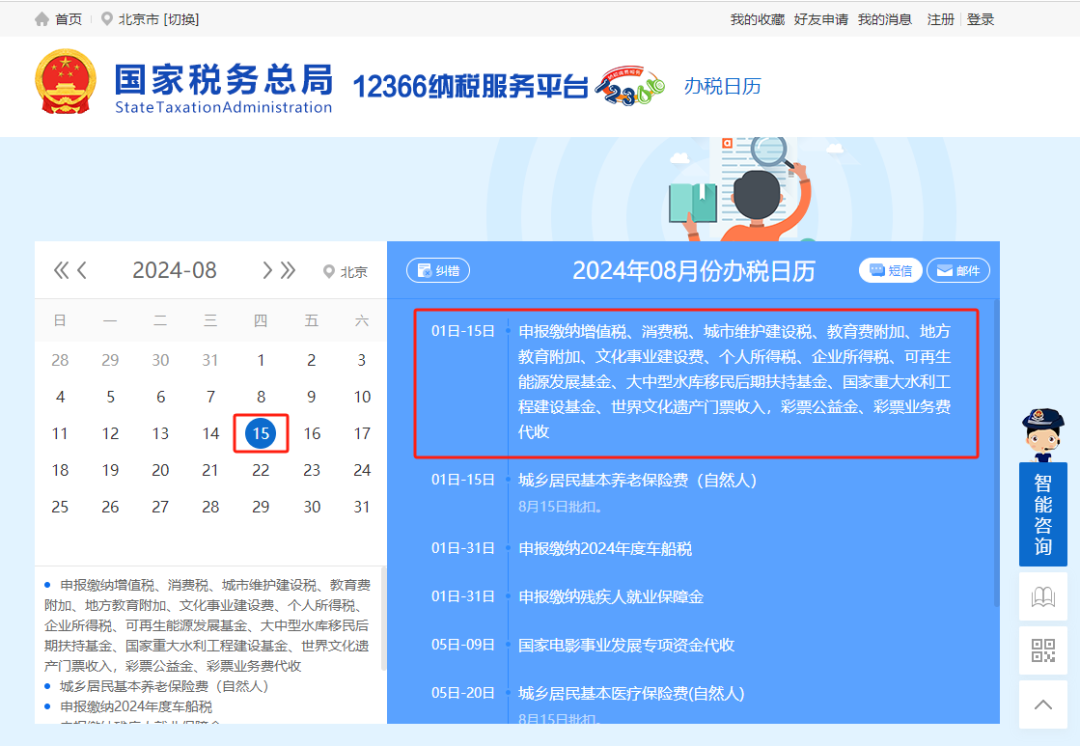Click 申报缴纳残疾人就业保障金 entry
The width and height of the screenshot is (1080, 746).
[x=611, y=597]
